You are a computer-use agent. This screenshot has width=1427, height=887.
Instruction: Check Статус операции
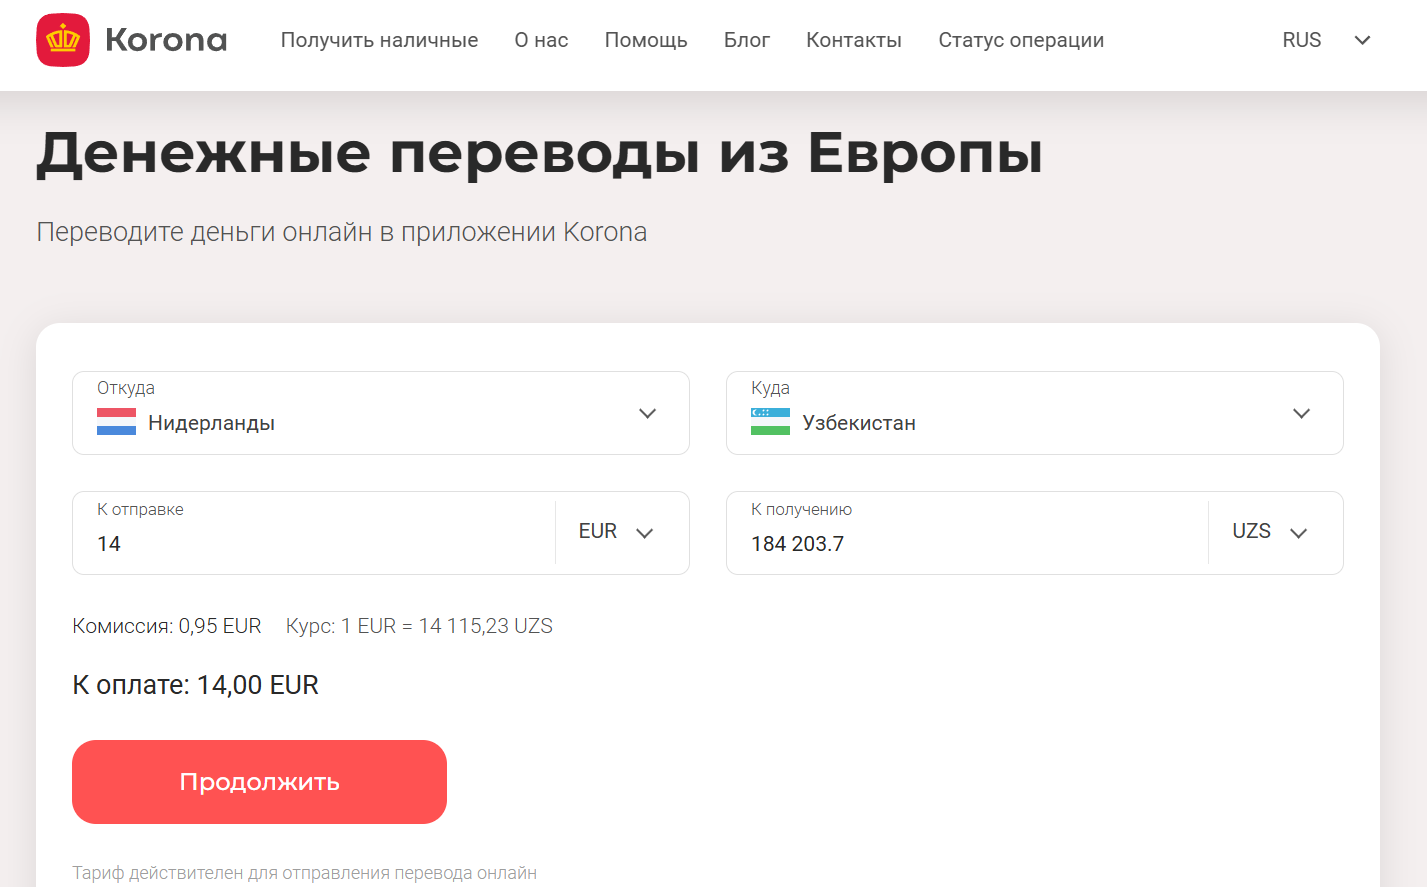1021,40
